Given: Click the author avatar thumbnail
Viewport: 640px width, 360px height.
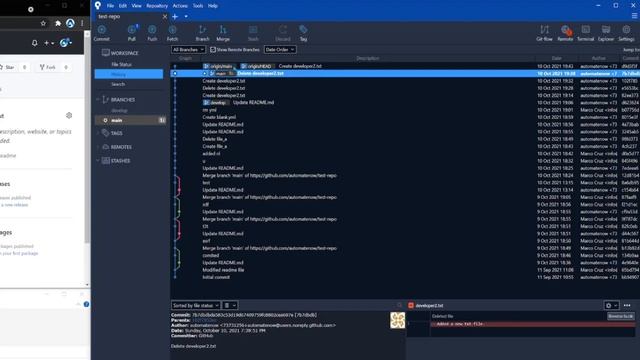Looking at the screenshot, I should (398, 320).
